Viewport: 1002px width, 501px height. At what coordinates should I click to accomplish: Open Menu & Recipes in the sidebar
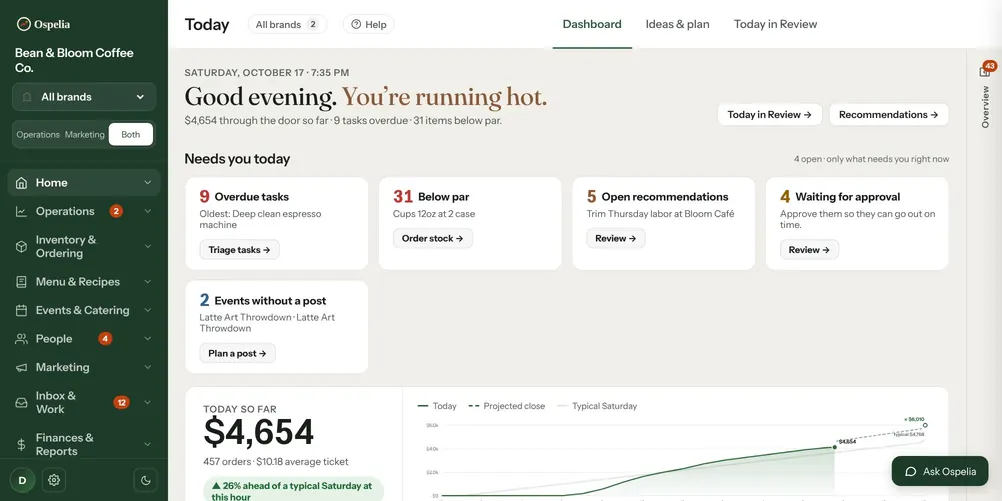(x=84, y=282)
